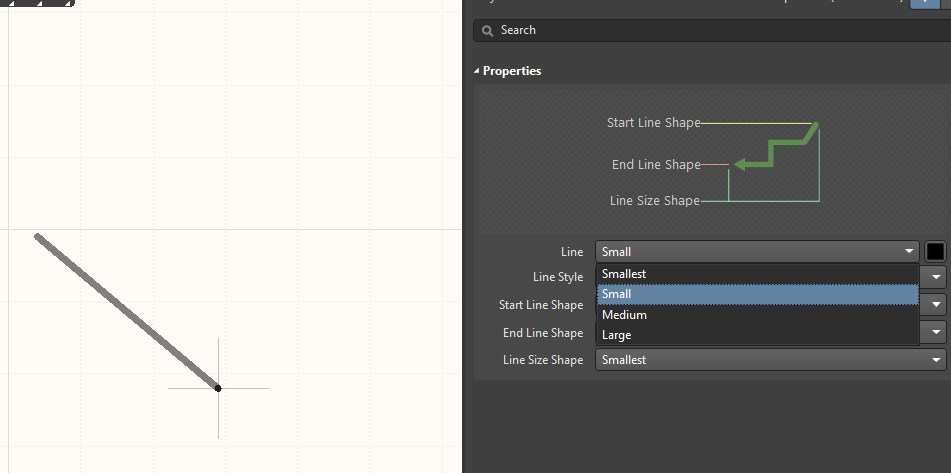Click the Line Size Shape diagram label

(654, 201)
